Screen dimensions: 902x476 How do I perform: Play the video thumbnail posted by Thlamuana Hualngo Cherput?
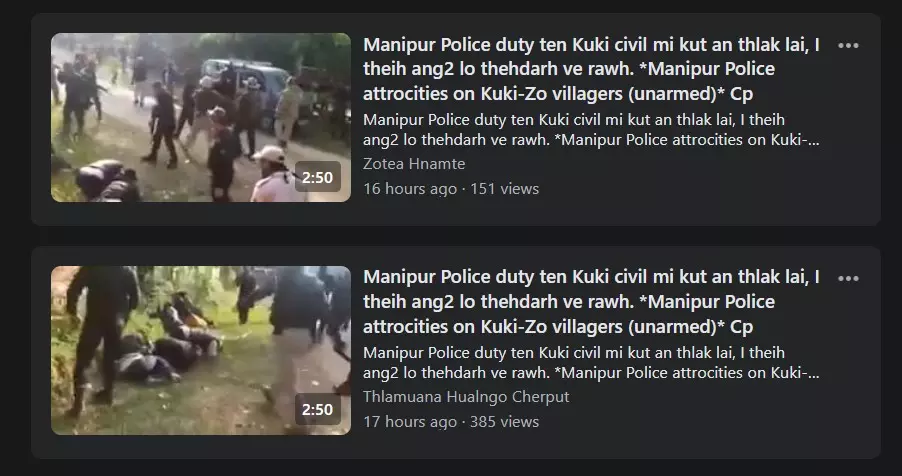point(201,351)
